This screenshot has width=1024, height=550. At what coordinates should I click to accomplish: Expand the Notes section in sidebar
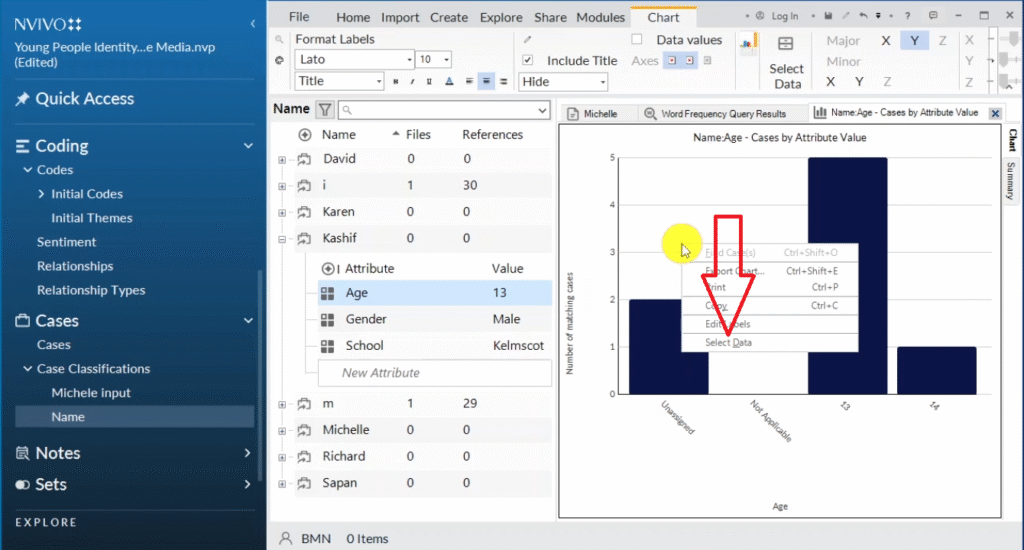[247, 453]
